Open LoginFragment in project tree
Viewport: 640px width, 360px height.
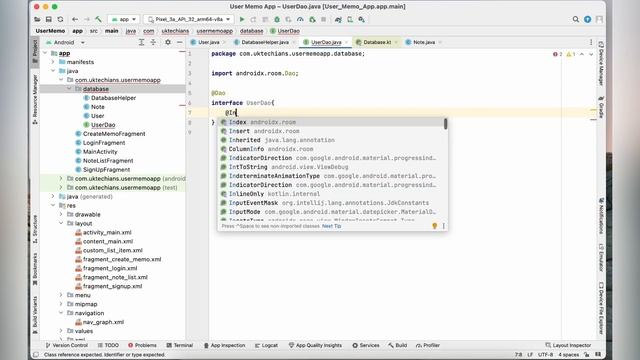pos(104,142)
